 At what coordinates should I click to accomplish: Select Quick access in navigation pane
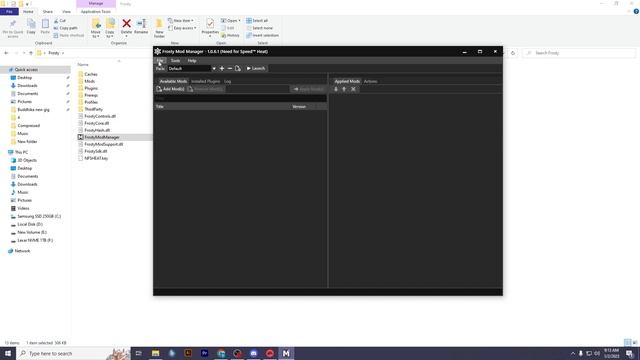(x=26, y=70)
